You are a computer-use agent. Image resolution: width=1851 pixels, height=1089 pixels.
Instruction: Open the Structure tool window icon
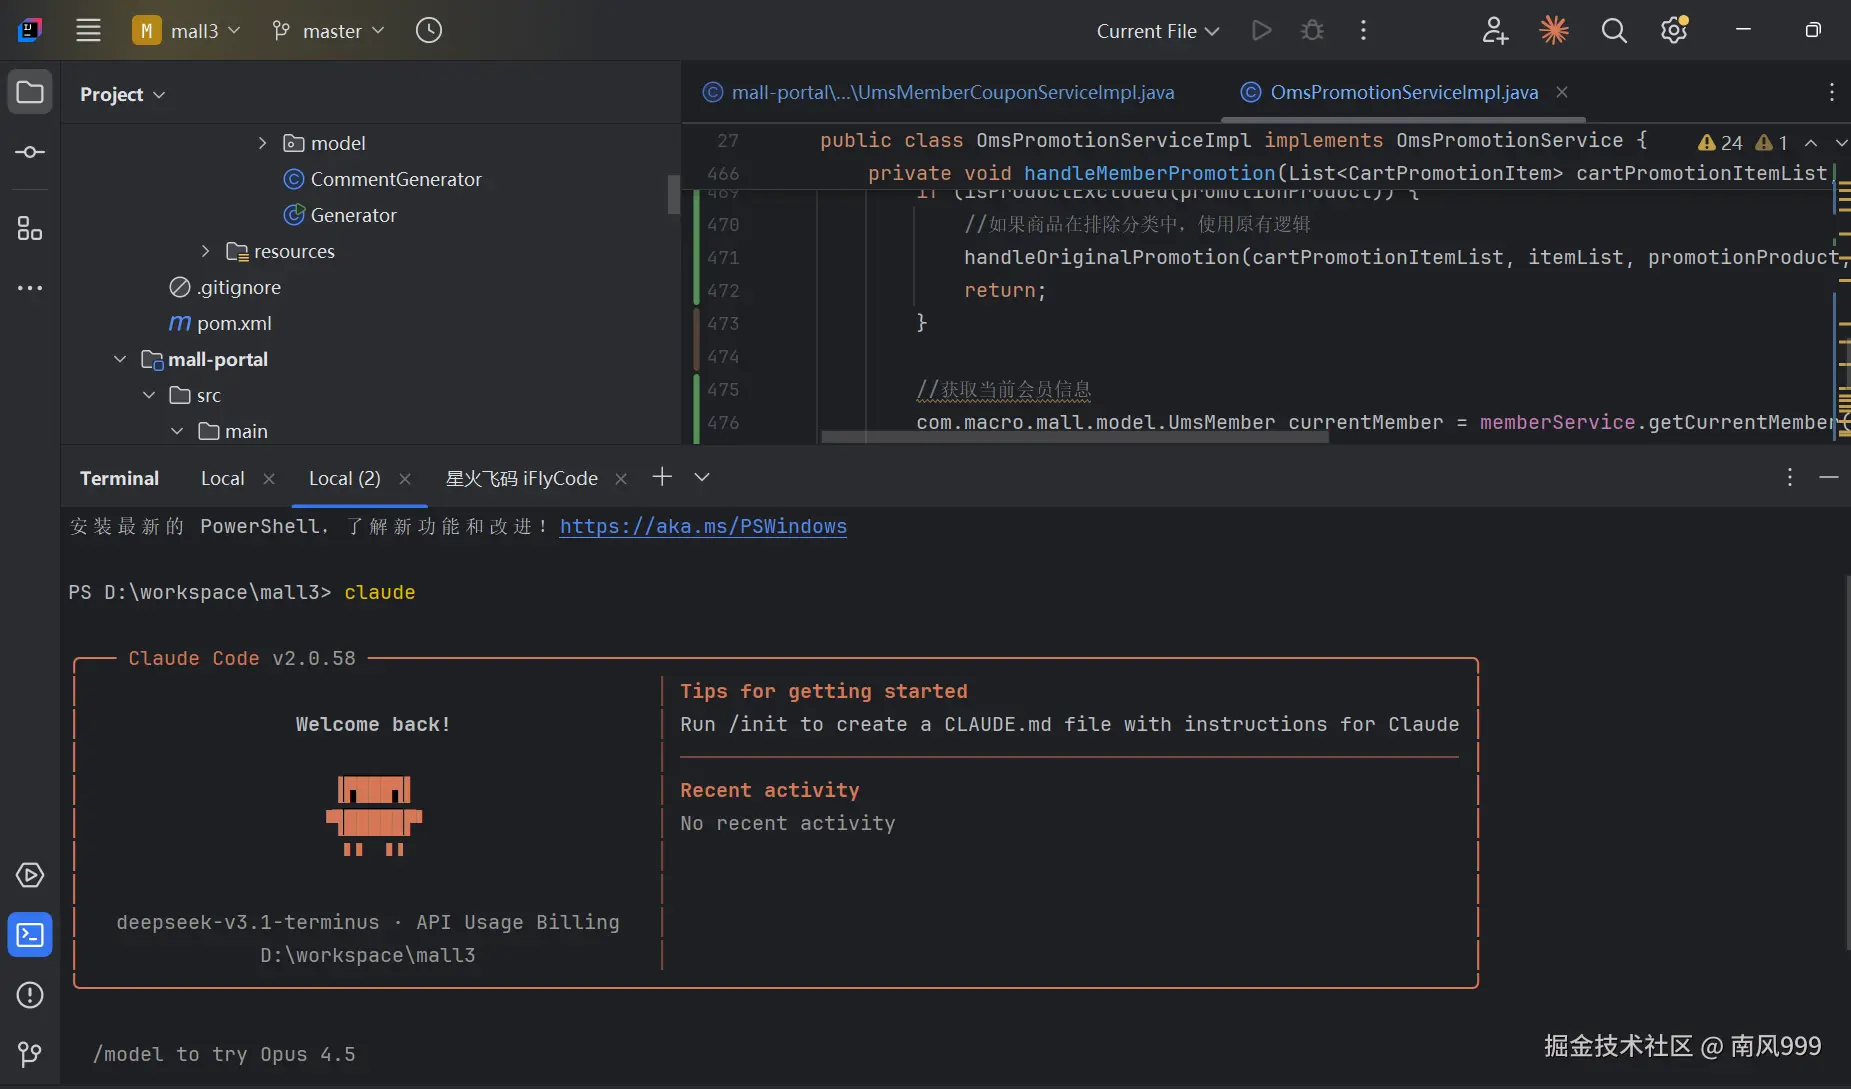click(30, 229)
